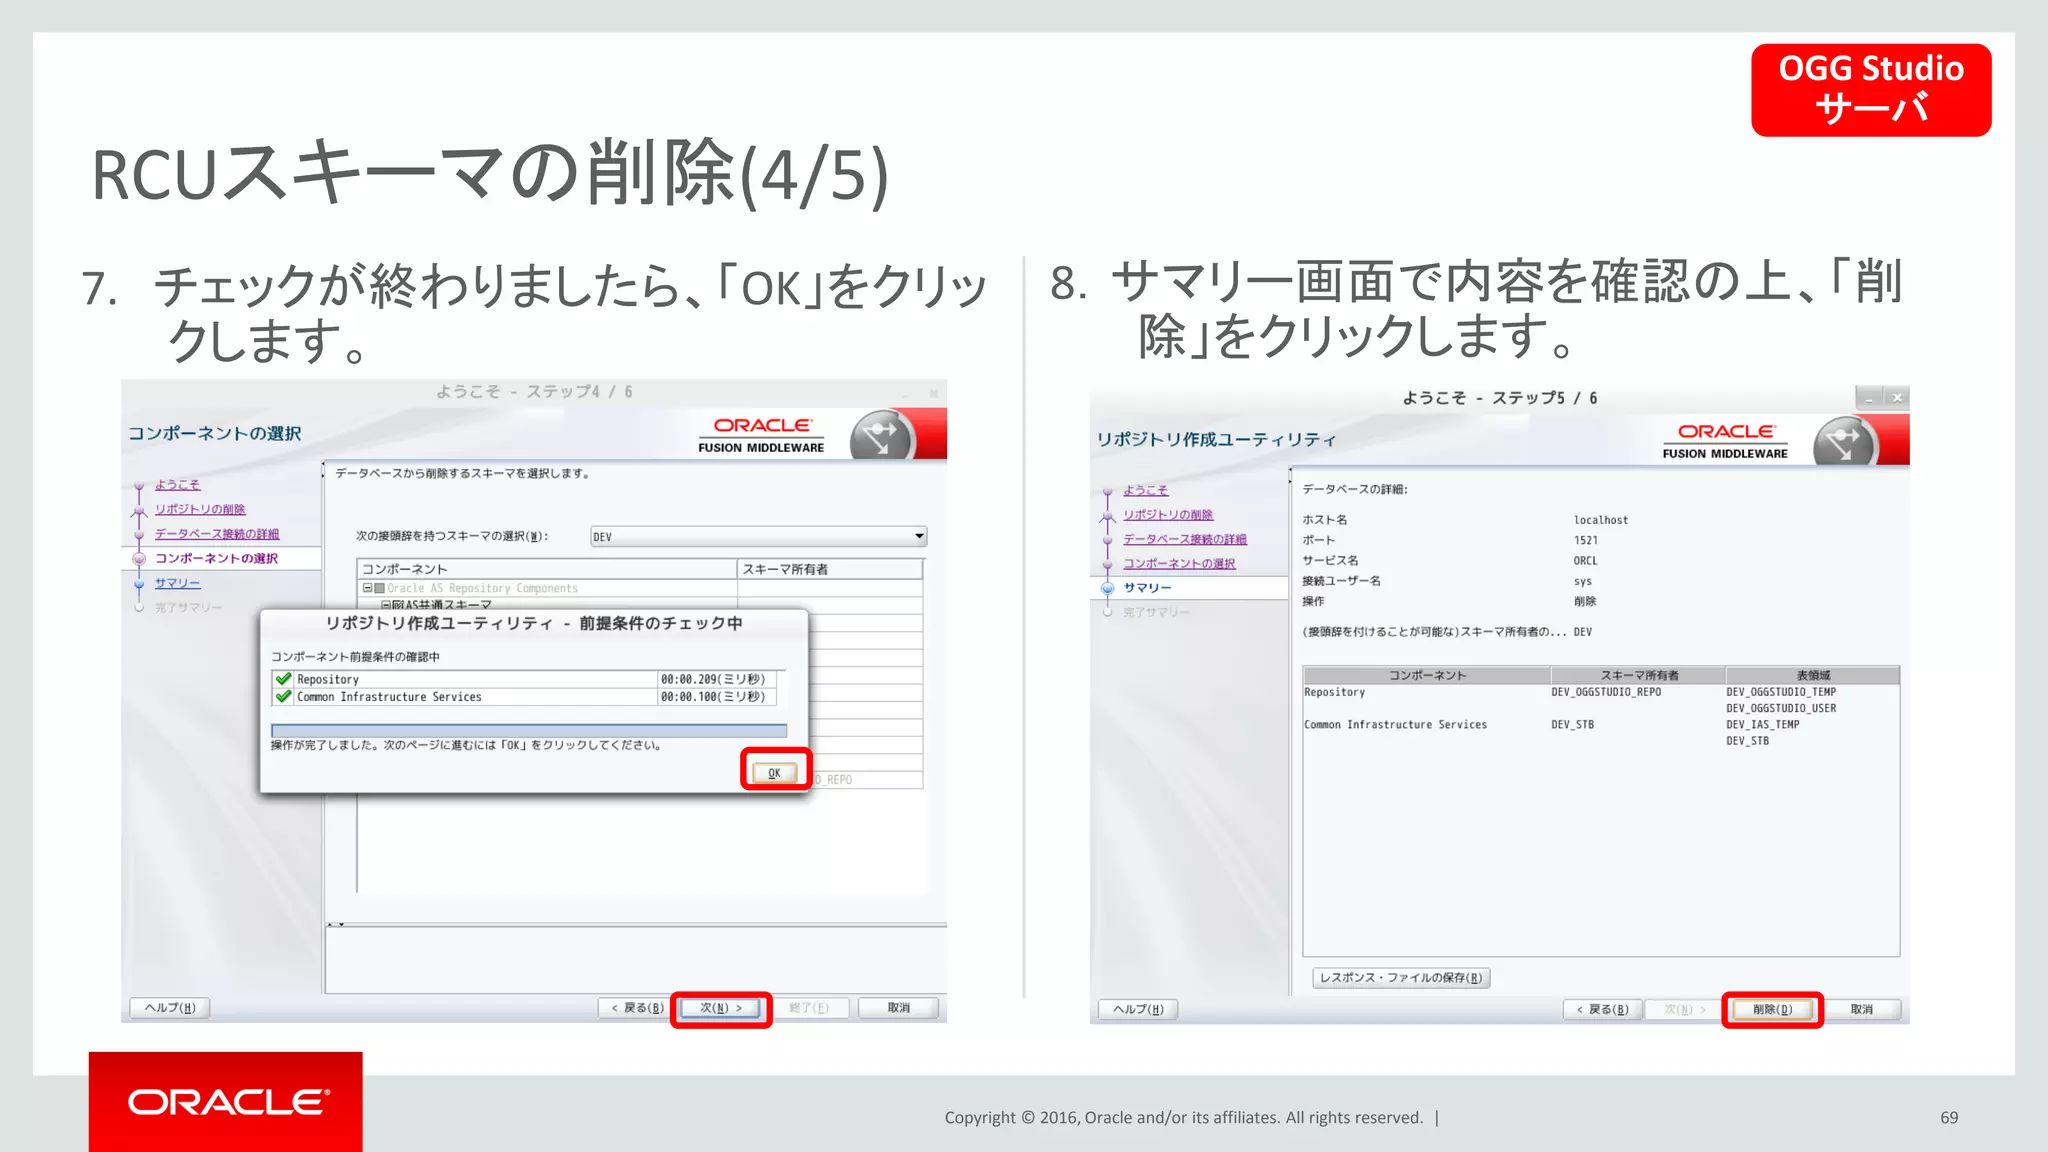Screen dimensions: 2048x1152
Task: Click greyed 終了(F) button in step 4 window
Action: click(809, 1008)
